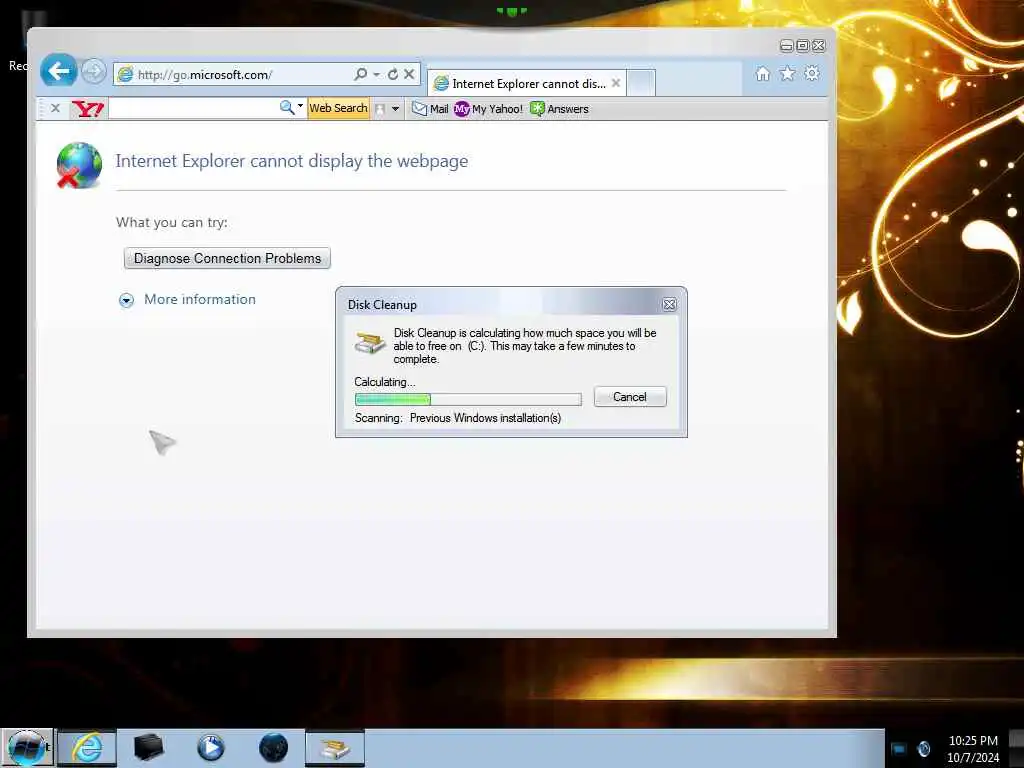Click the Yahoo toolbar search box
This screenshot has height=768, width=1024.
click(193, 108)
